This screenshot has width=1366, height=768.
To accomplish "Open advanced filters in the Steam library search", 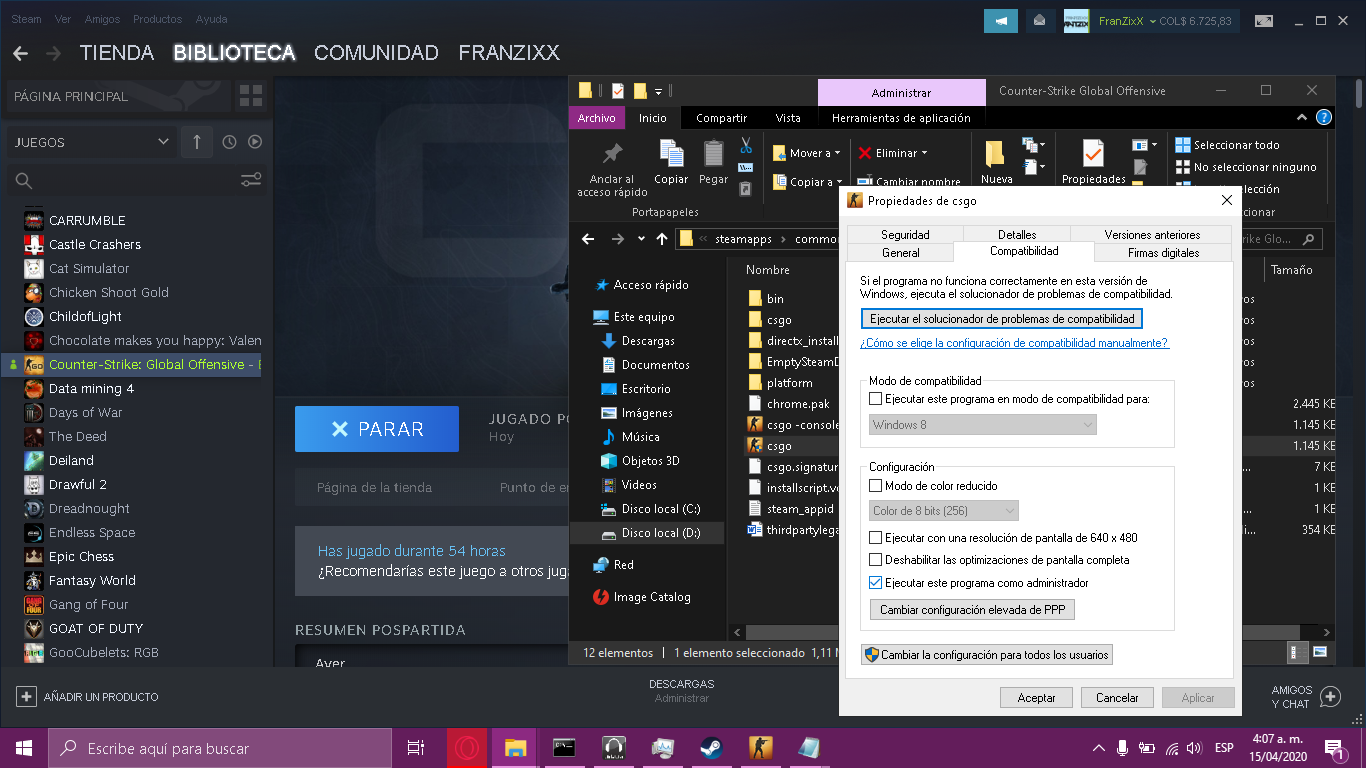I will 251,180.
